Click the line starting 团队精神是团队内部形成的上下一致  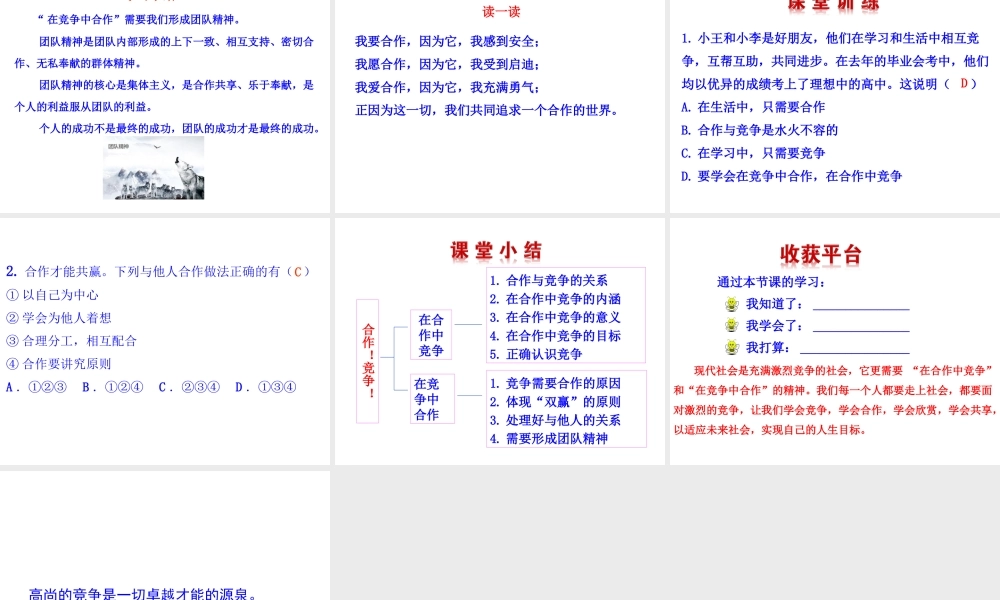[177, 41]
